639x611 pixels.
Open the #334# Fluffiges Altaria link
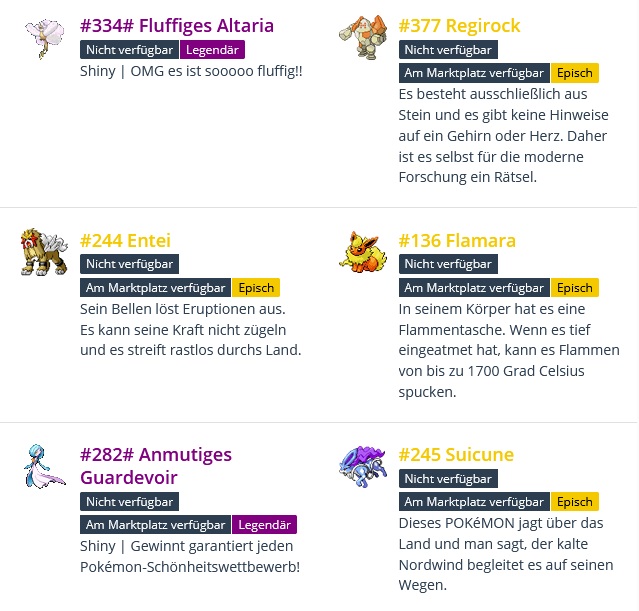coord(177,26)
